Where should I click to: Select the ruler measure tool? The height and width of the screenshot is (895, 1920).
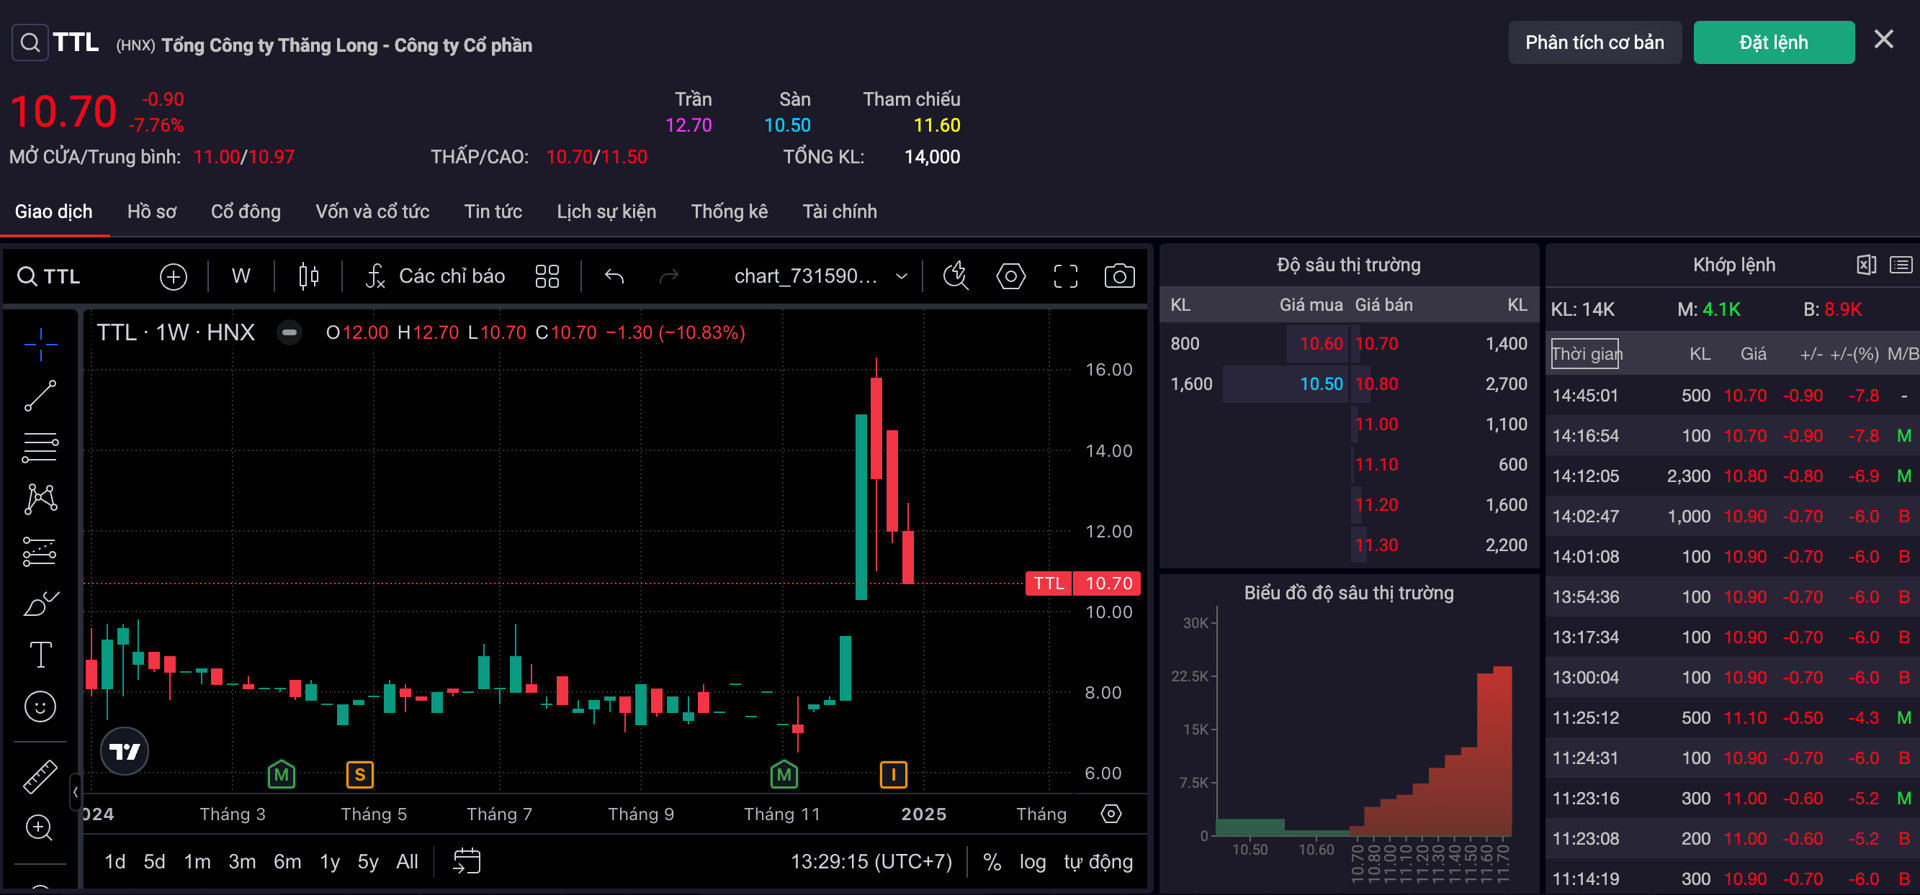(x=40, y=776)
